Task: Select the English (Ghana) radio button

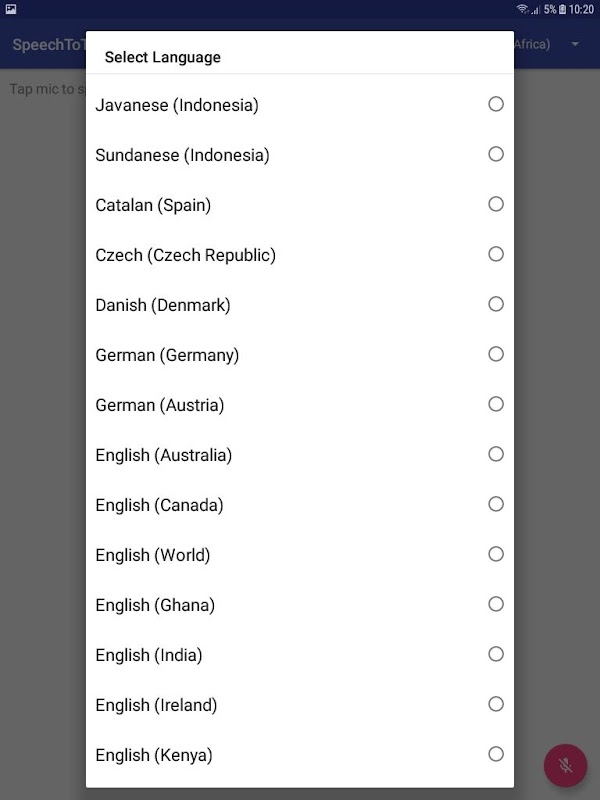Action: [496, 604]
